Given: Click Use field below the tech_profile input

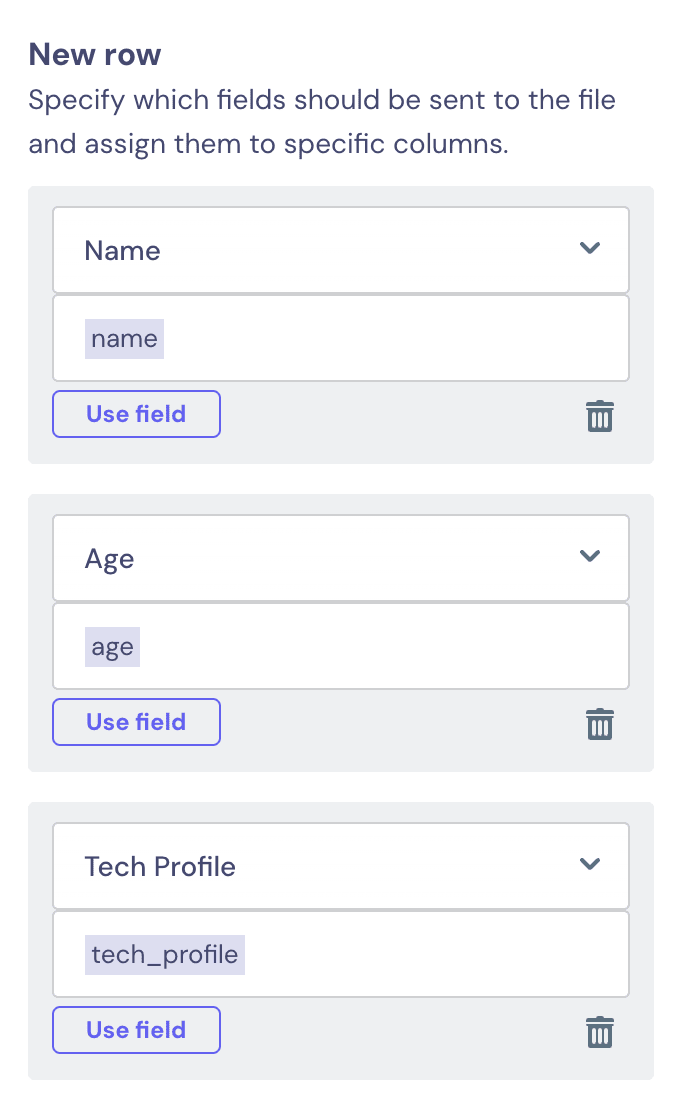Looking at the screenshot, I should (x=136, y=1030).
